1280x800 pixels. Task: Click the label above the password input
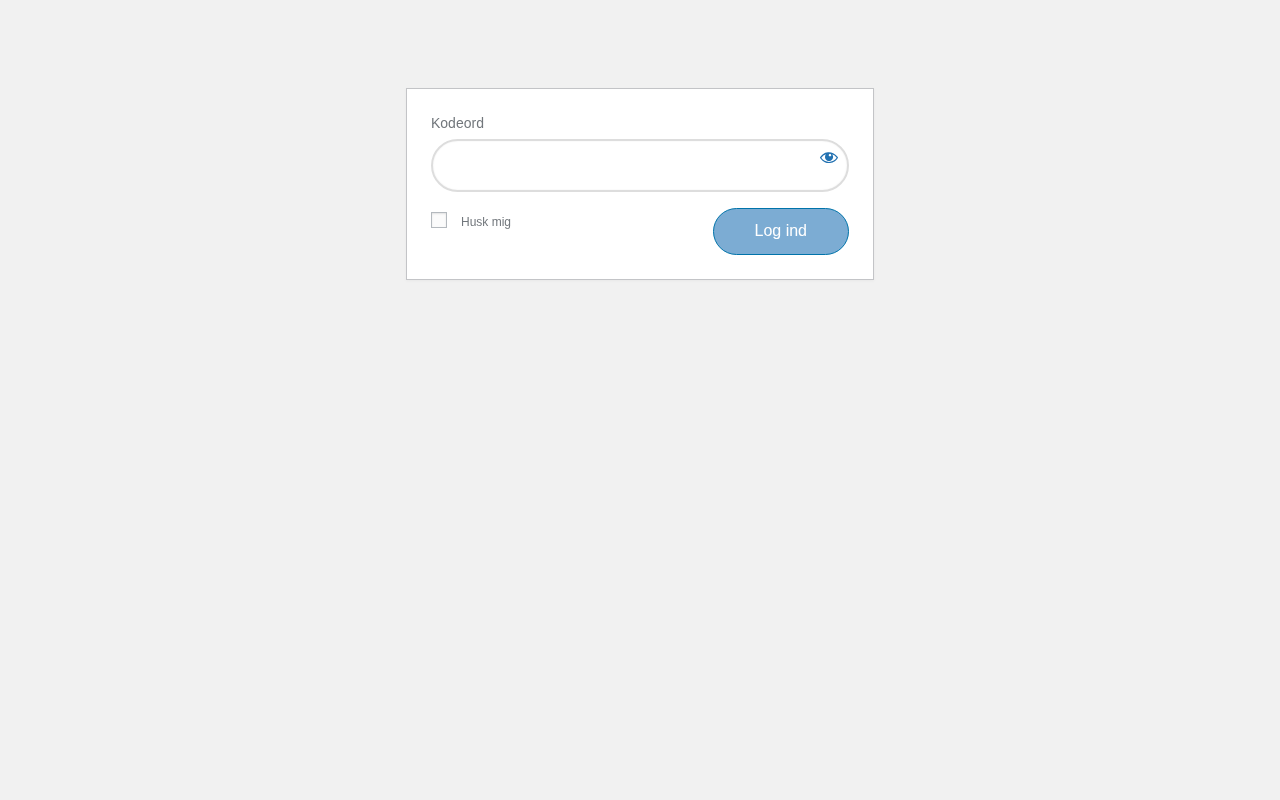[457, 123]
